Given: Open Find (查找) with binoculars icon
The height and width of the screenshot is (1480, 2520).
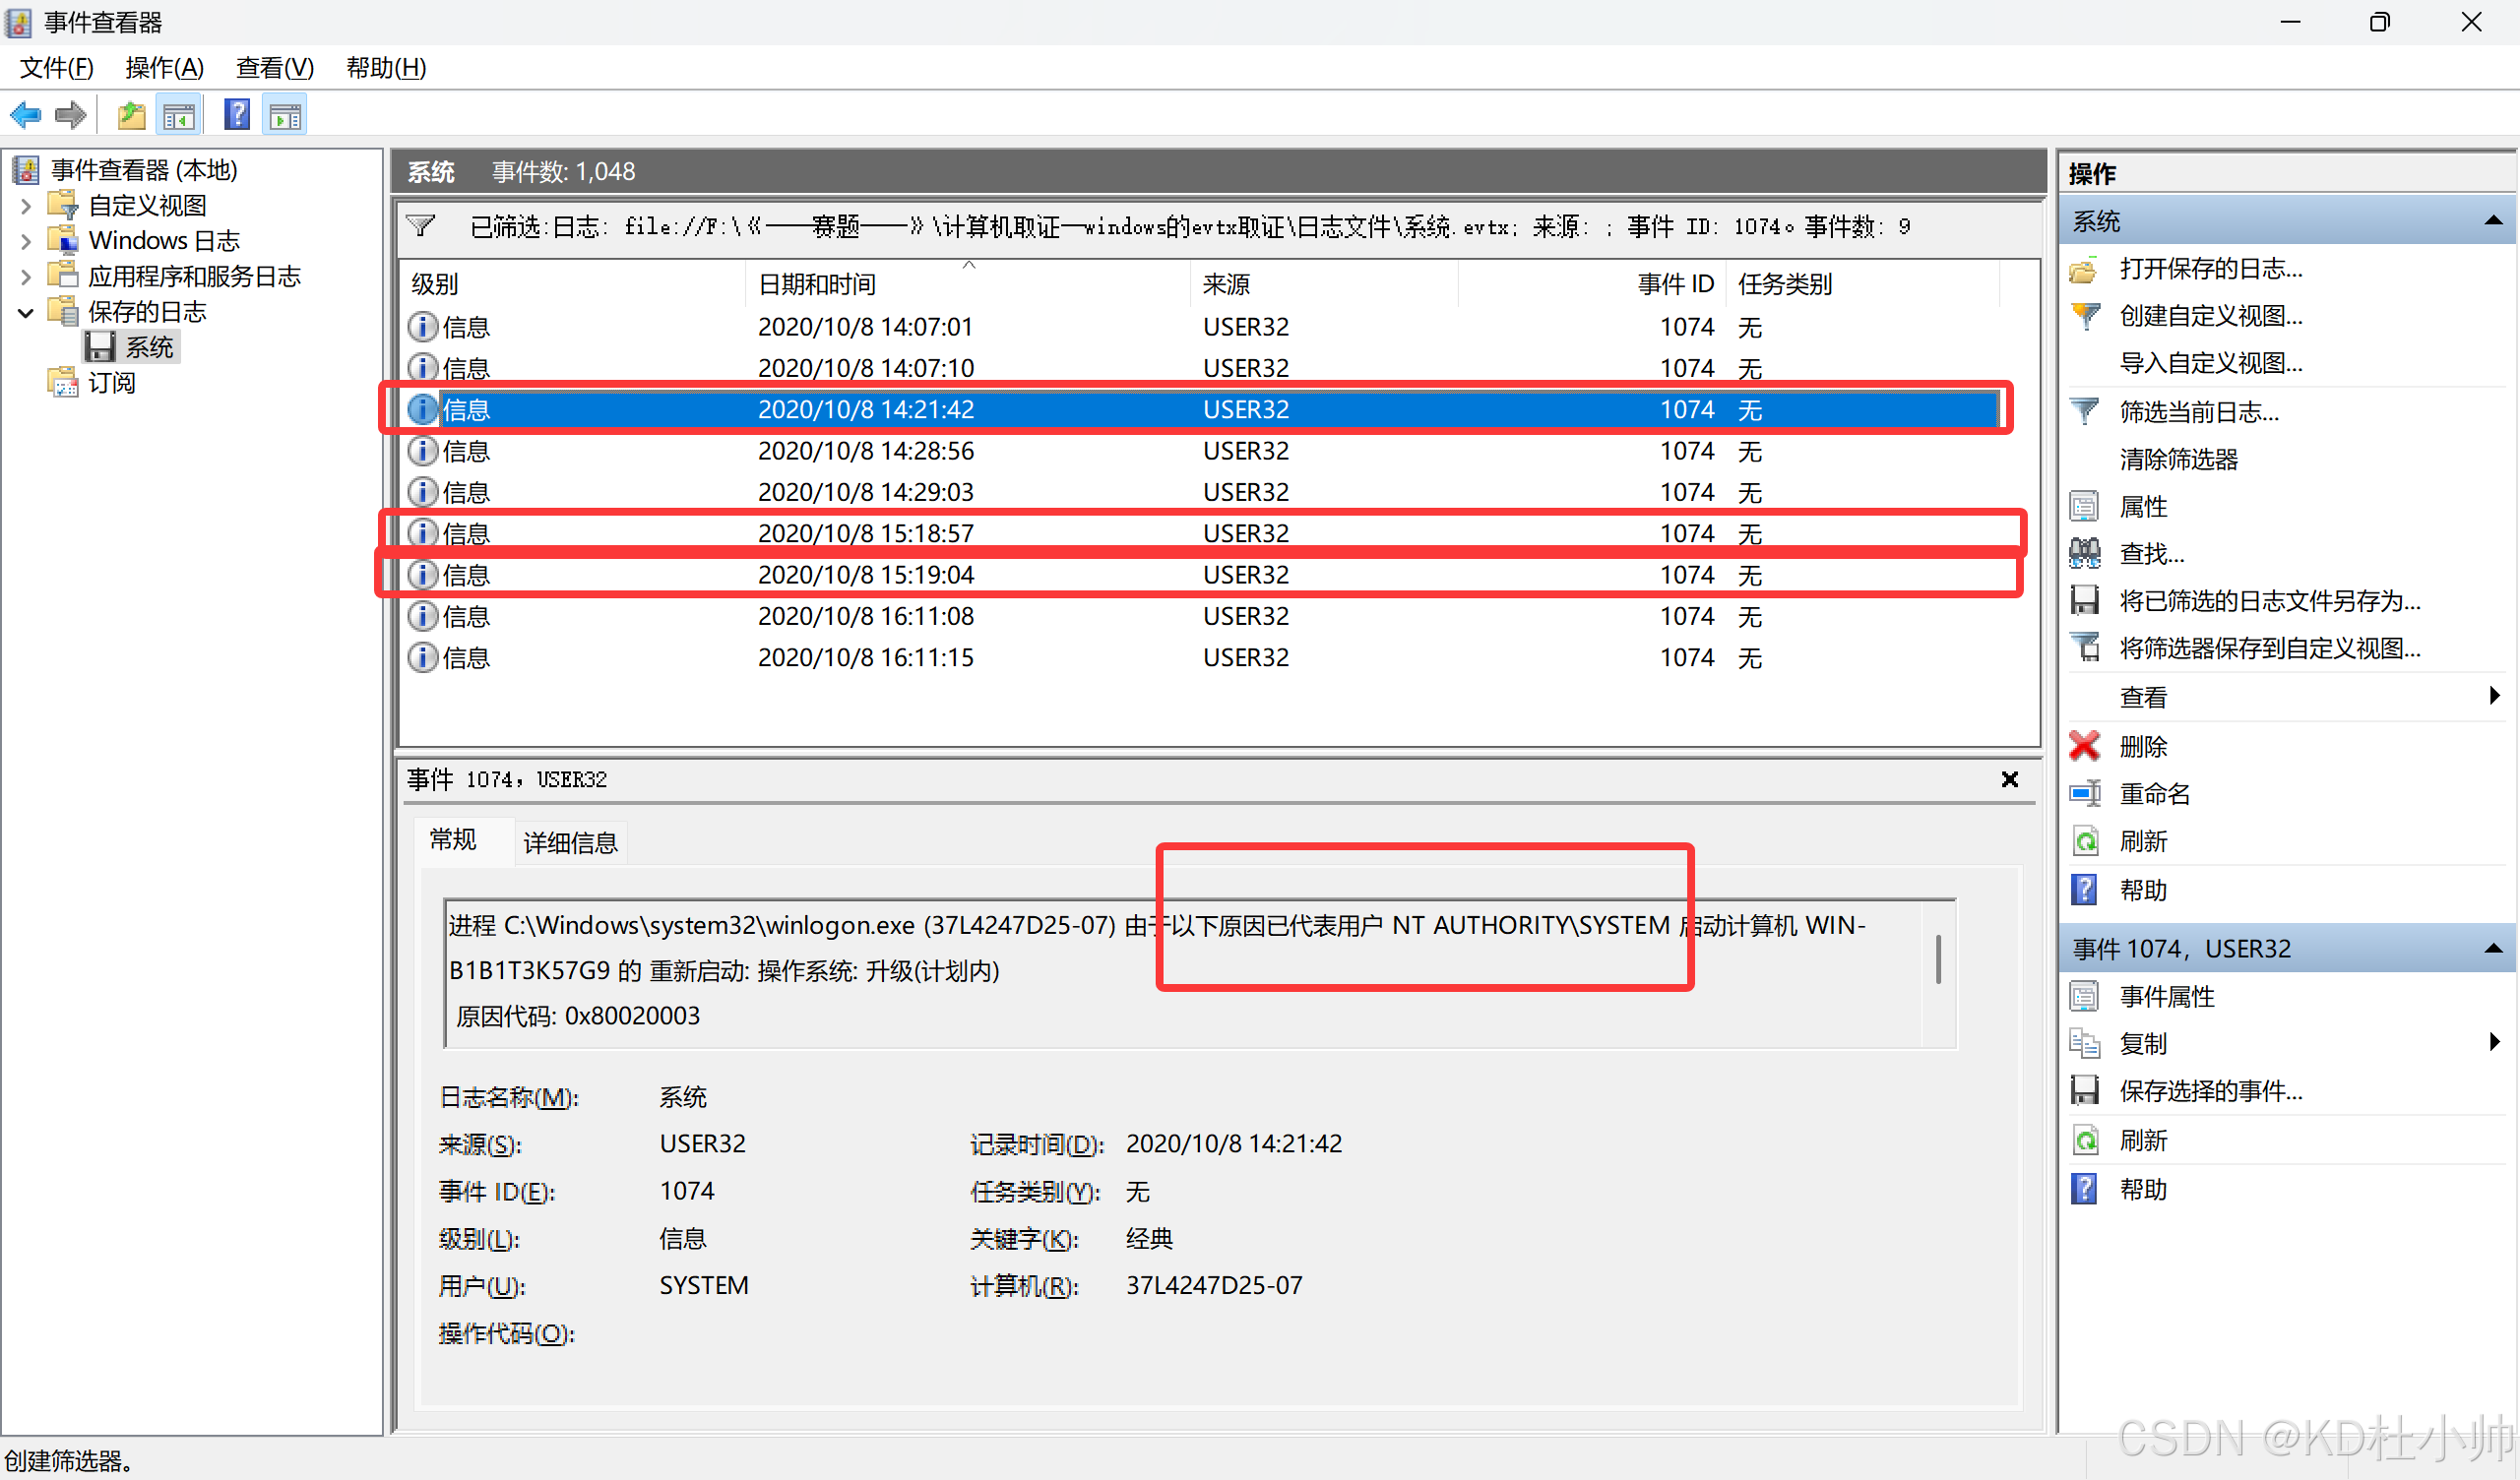Looking at the screenshot, I should click(2151, 553).
